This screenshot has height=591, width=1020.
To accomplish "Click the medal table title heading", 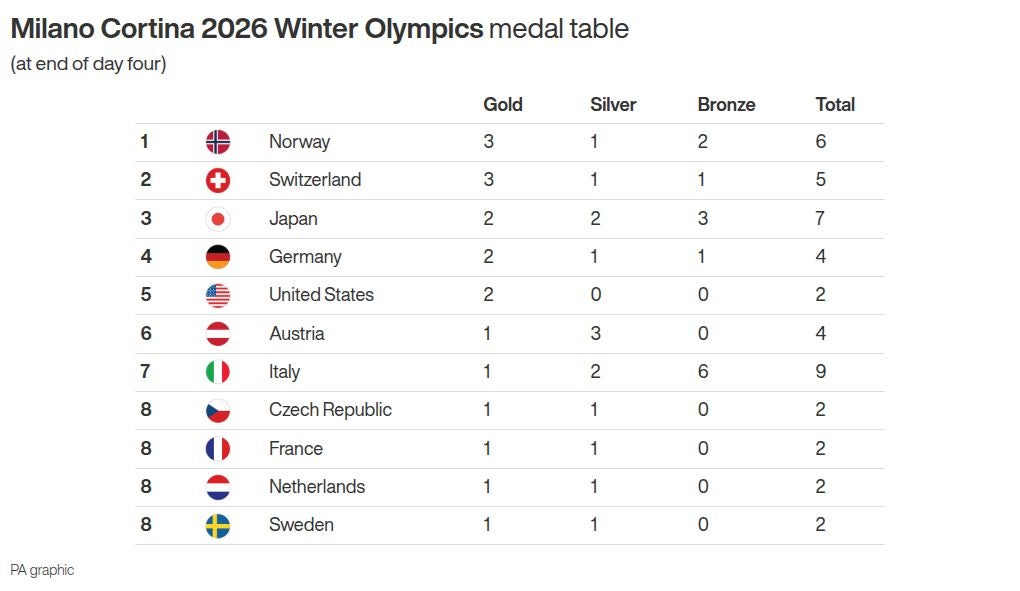I will [319, 29].
